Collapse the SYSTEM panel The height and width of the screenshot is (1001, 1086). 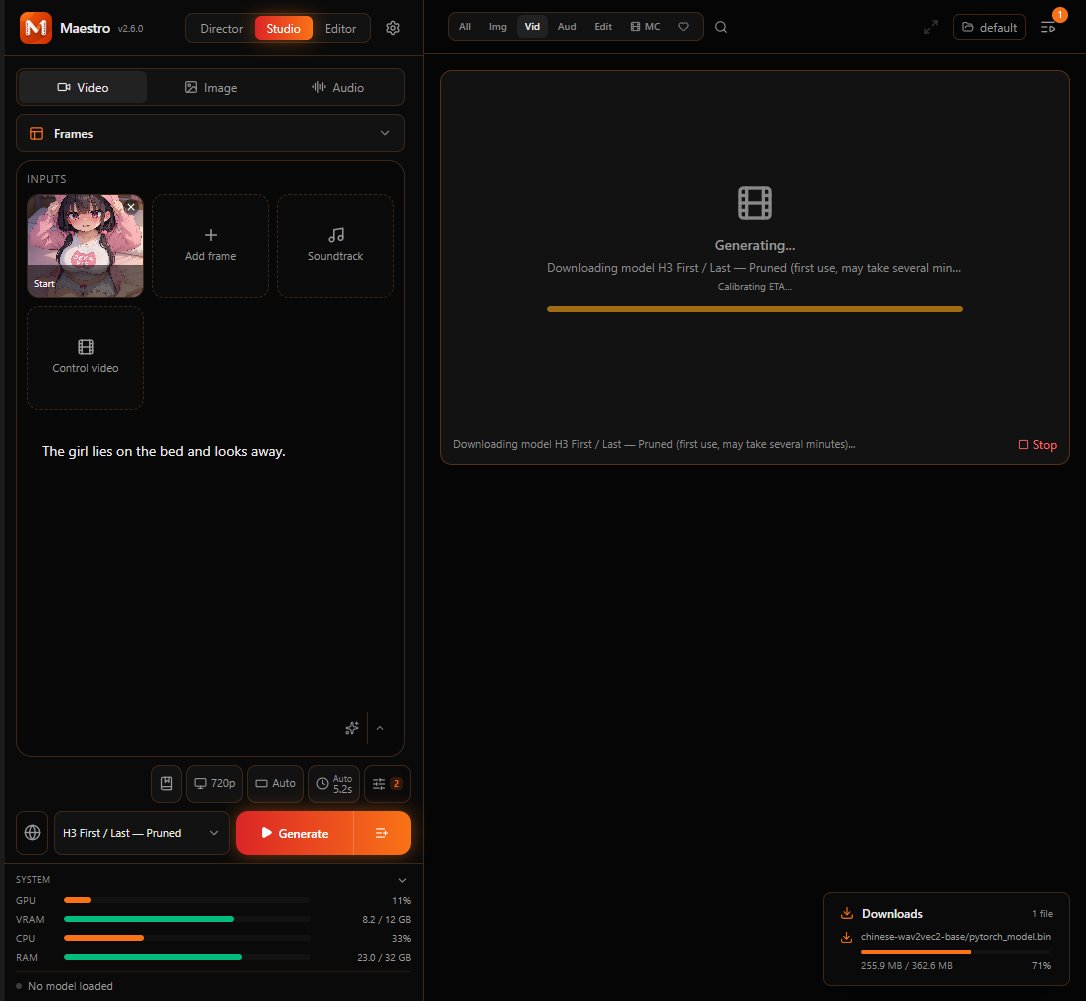(402, 880)
